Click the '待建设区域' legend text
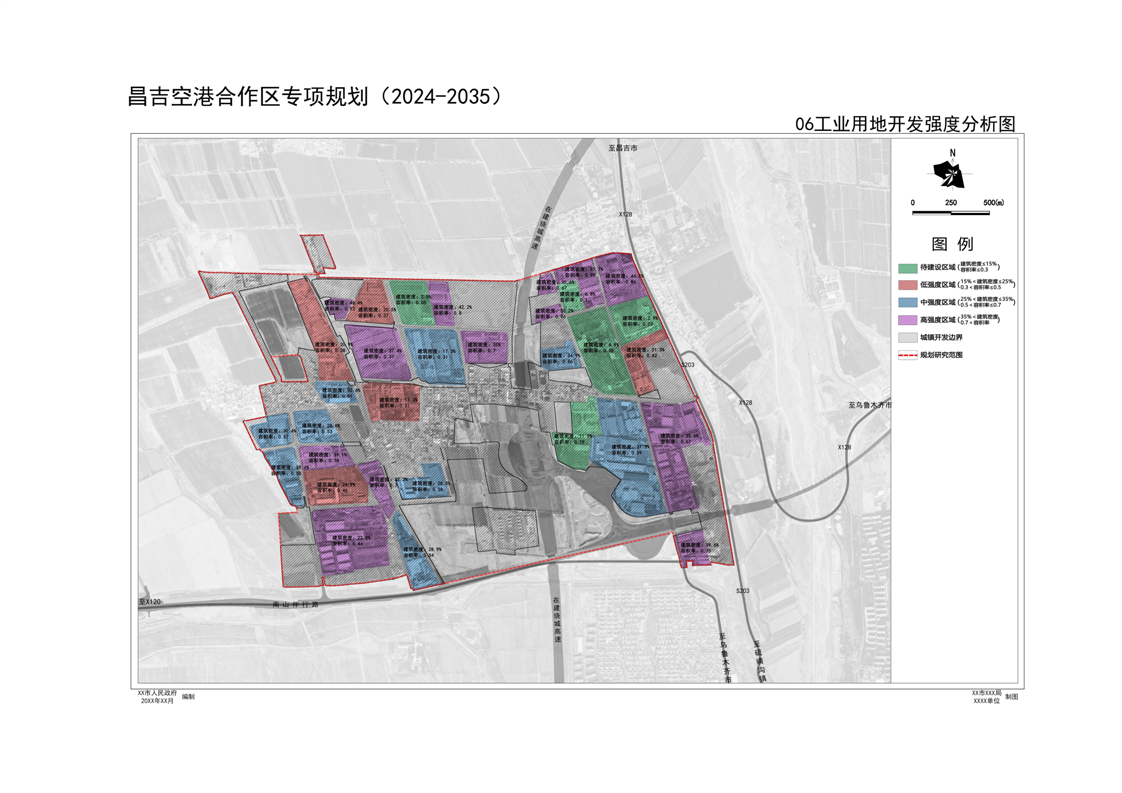The image size is (1122, 793). 938,268
